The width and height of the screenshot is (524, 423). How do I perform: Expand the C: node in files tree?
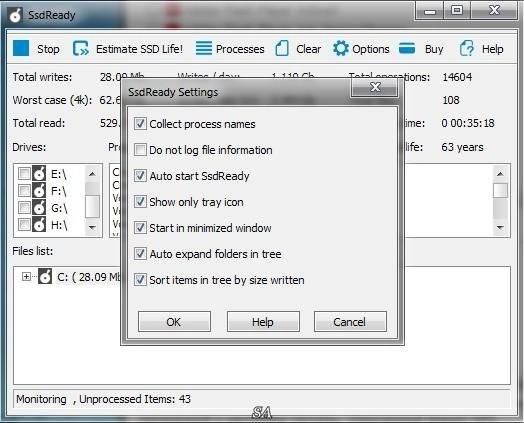[x=26, y=276]
